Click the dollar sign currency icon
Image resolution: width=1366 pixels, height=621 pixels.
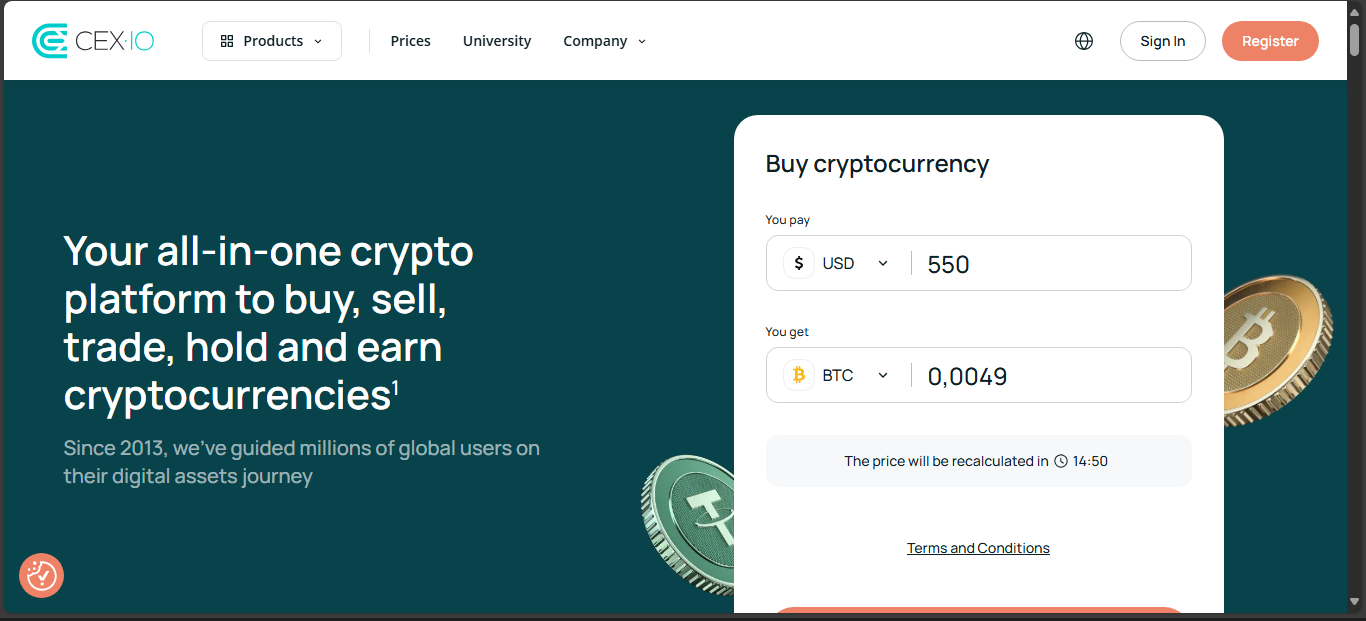798,264
